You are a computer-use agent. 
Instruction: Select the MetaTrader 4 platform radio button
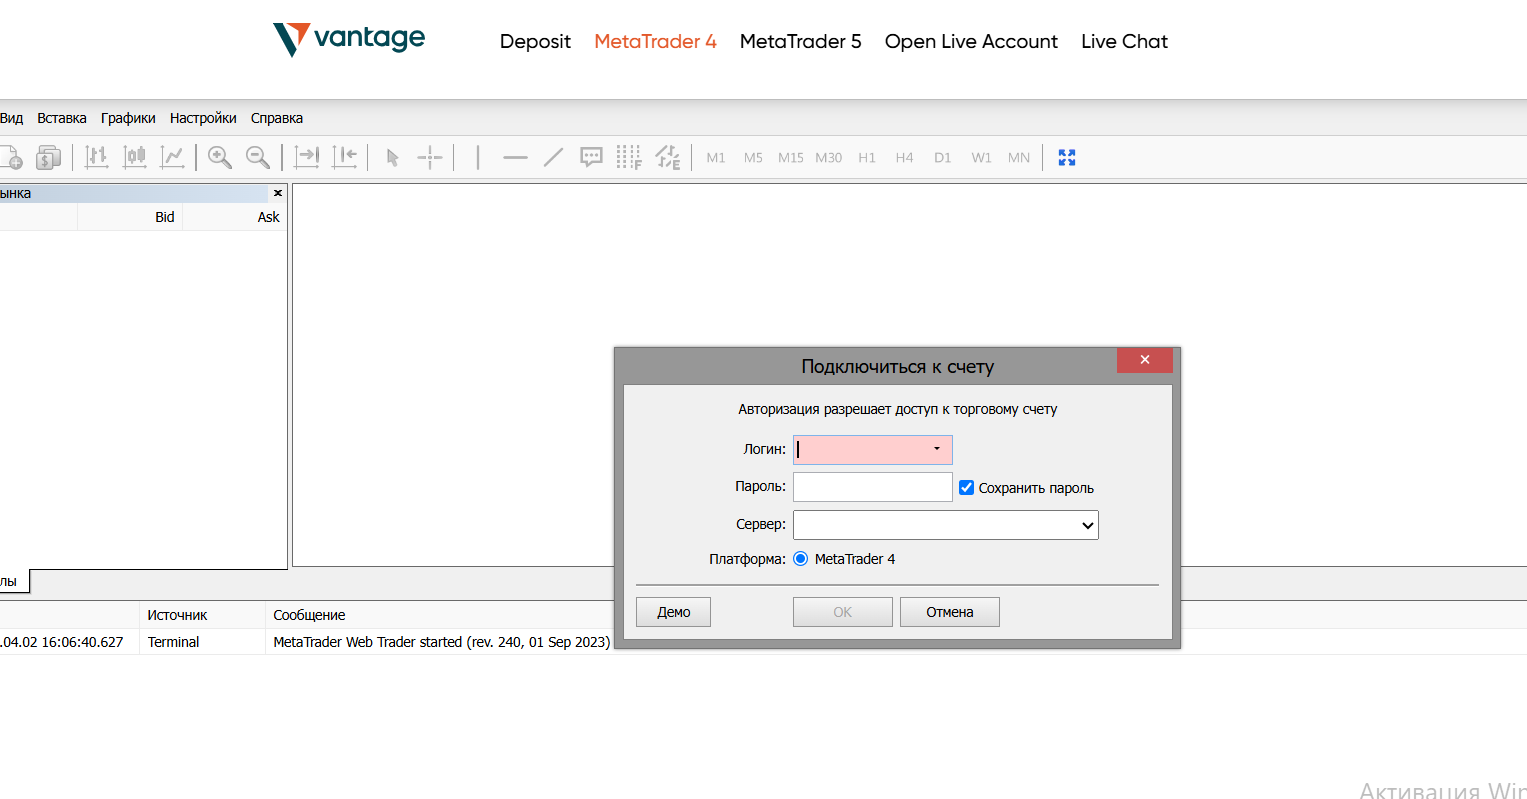[x=801, y=559]
